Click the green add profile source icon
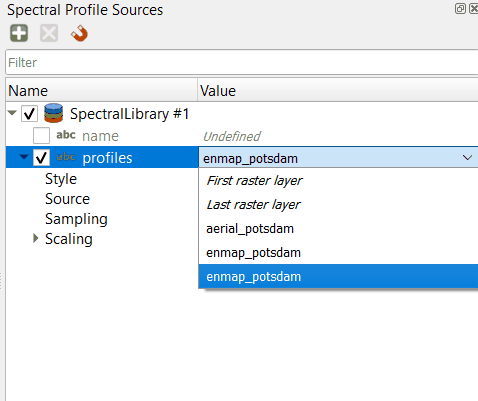 tap(19, 33)
